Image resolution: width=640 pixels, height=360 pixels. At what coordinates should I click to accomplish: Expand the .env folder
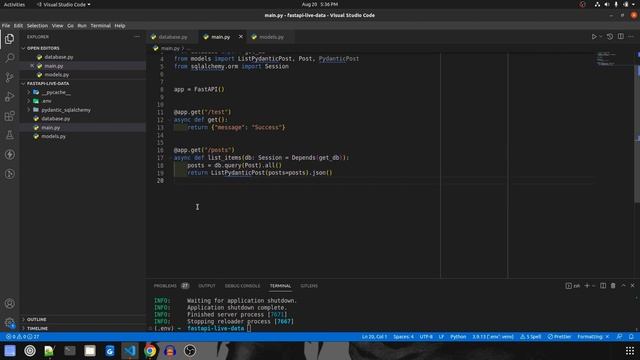tap(29, 101)
